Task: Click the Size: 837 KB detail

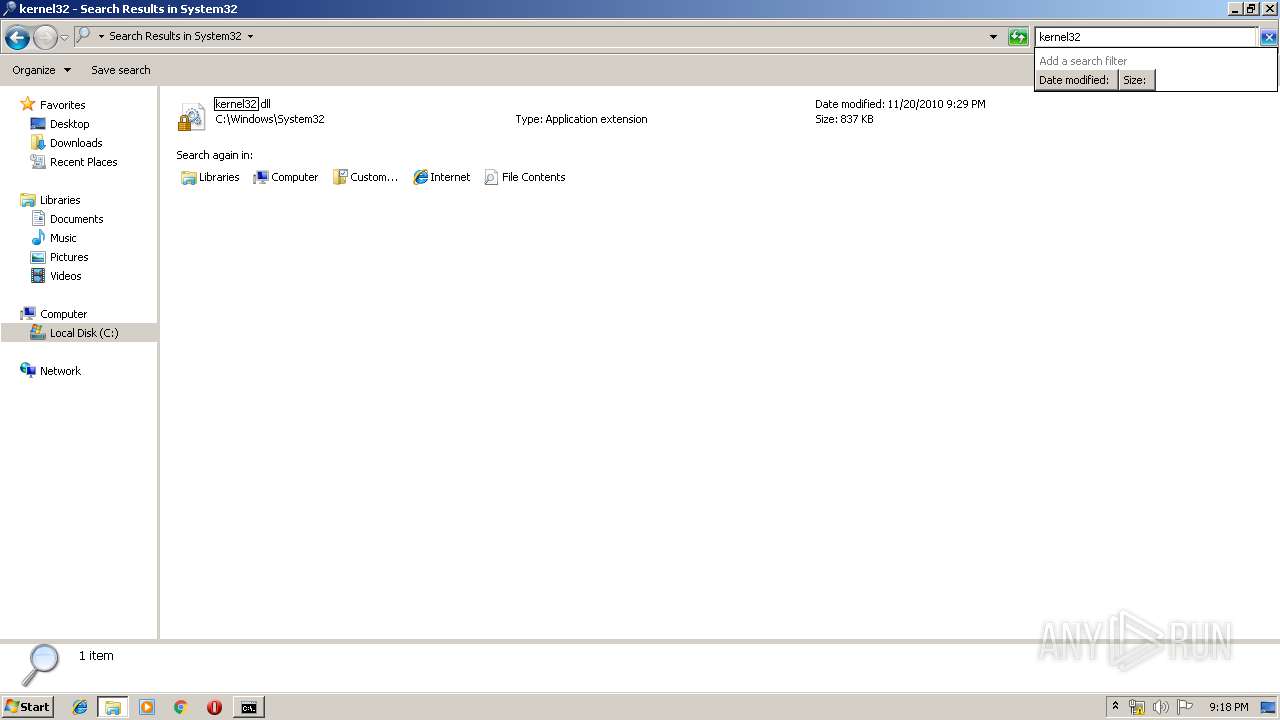Action: tap(844, 119)
